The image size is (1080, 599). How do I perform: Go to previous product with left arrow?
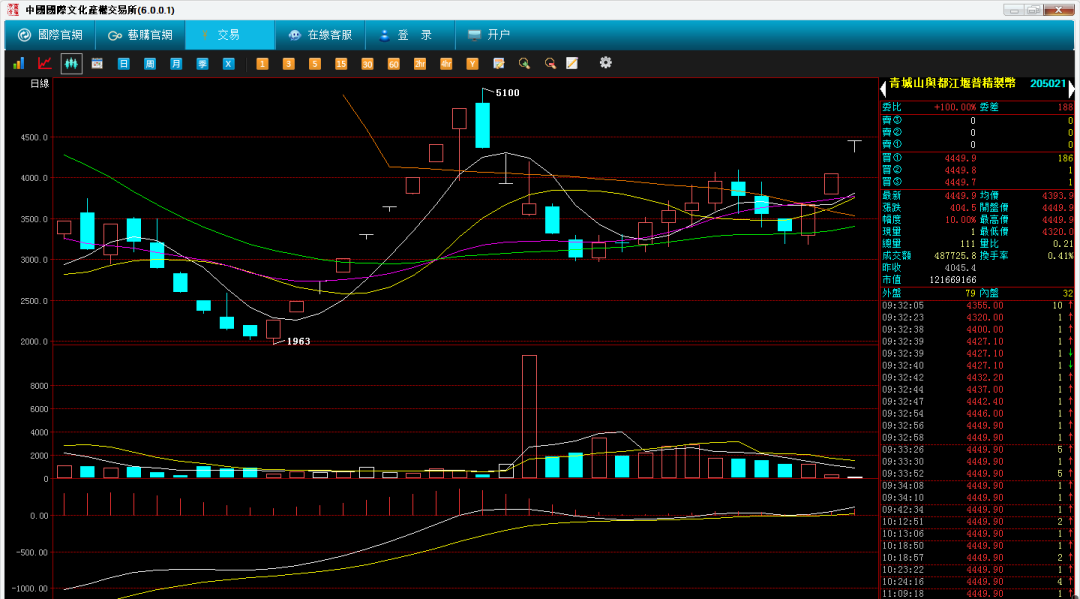(883, 89)
